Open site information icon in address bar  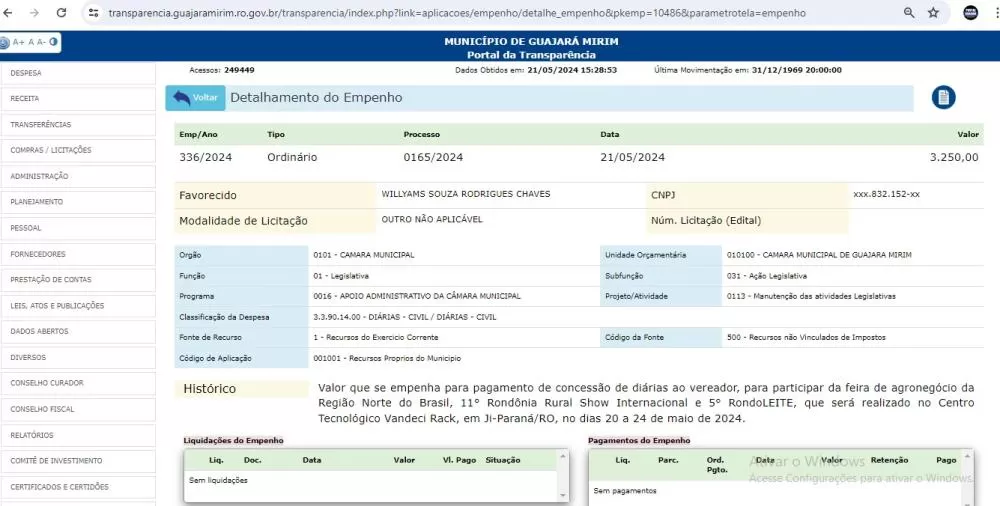pyautogui.click(x=94, y=13)
